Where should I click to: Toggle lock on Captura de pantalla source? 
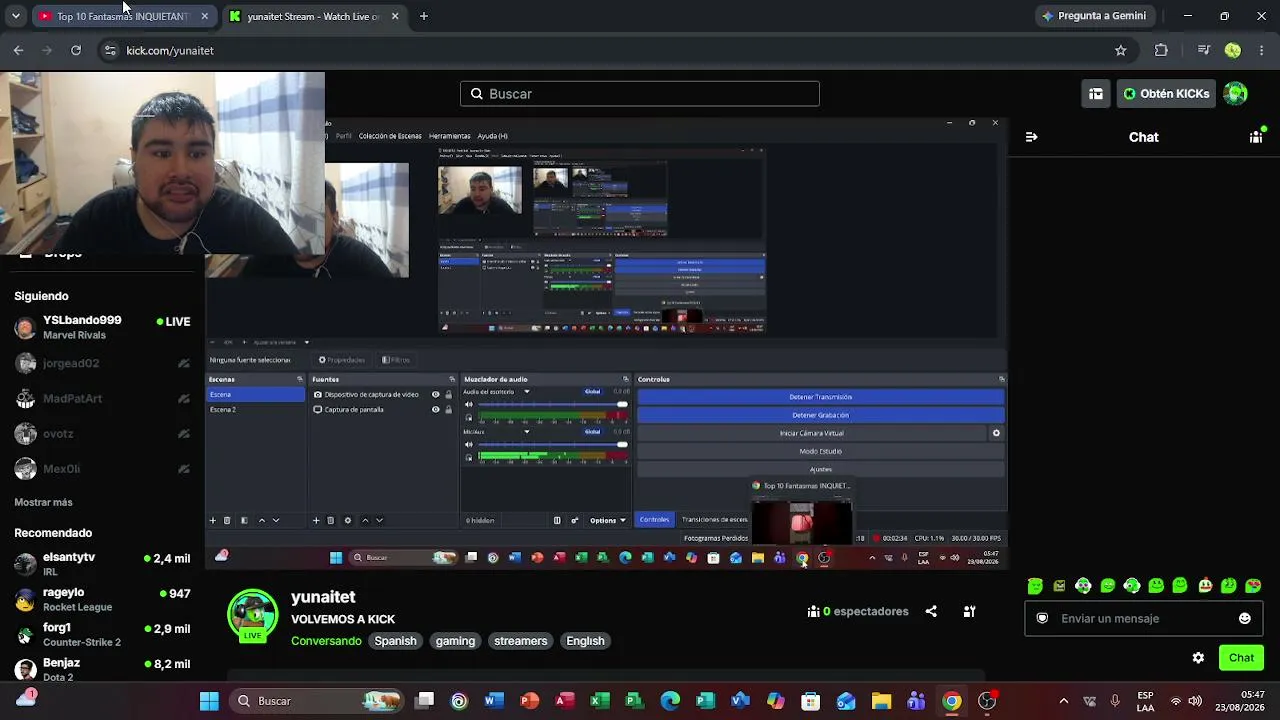(x=448, y=409)
